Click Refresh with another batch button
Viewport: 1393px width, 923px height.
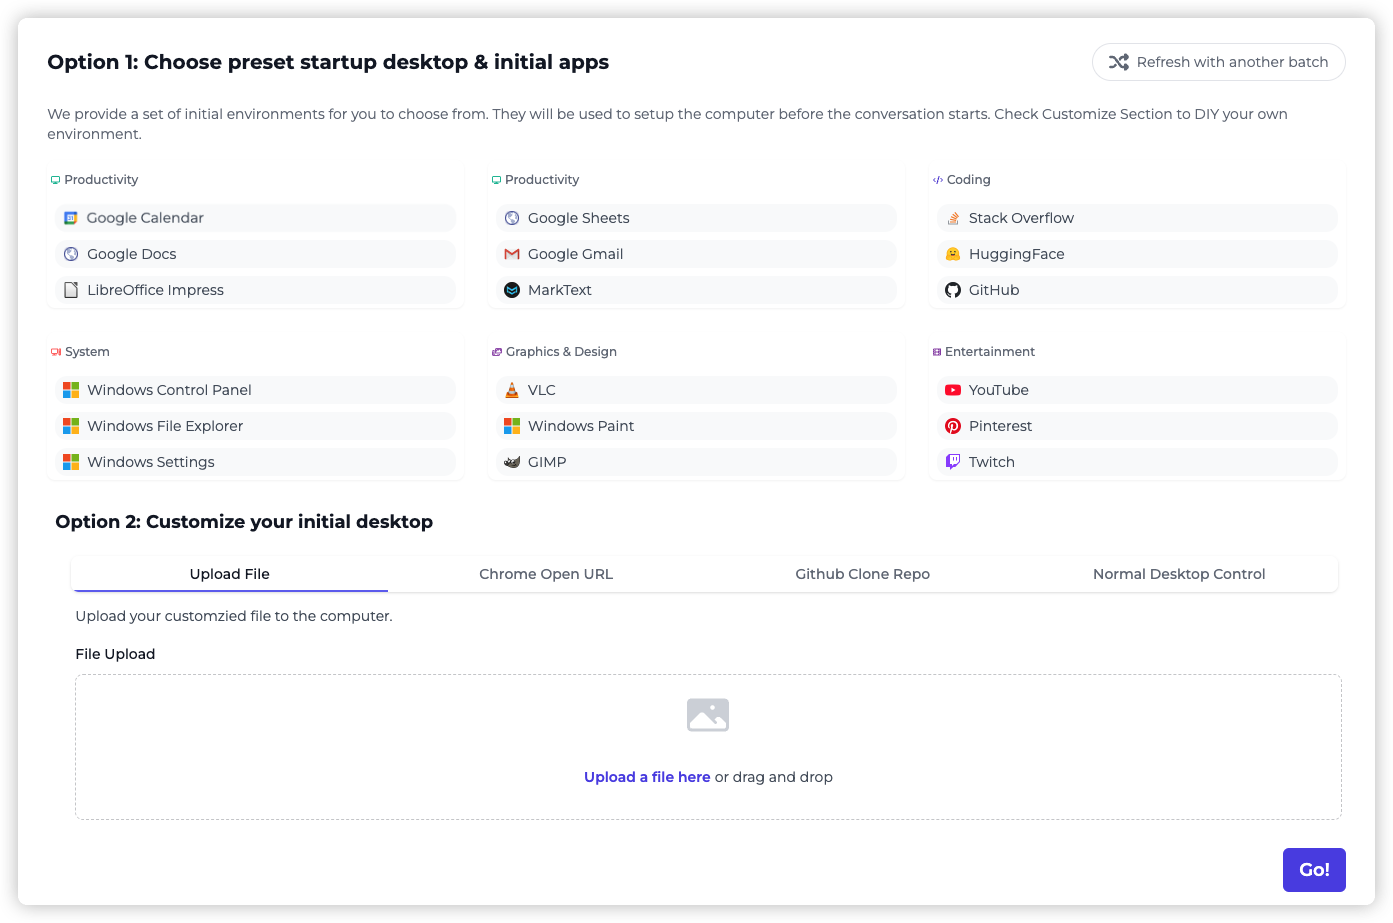click(1218, 62)
